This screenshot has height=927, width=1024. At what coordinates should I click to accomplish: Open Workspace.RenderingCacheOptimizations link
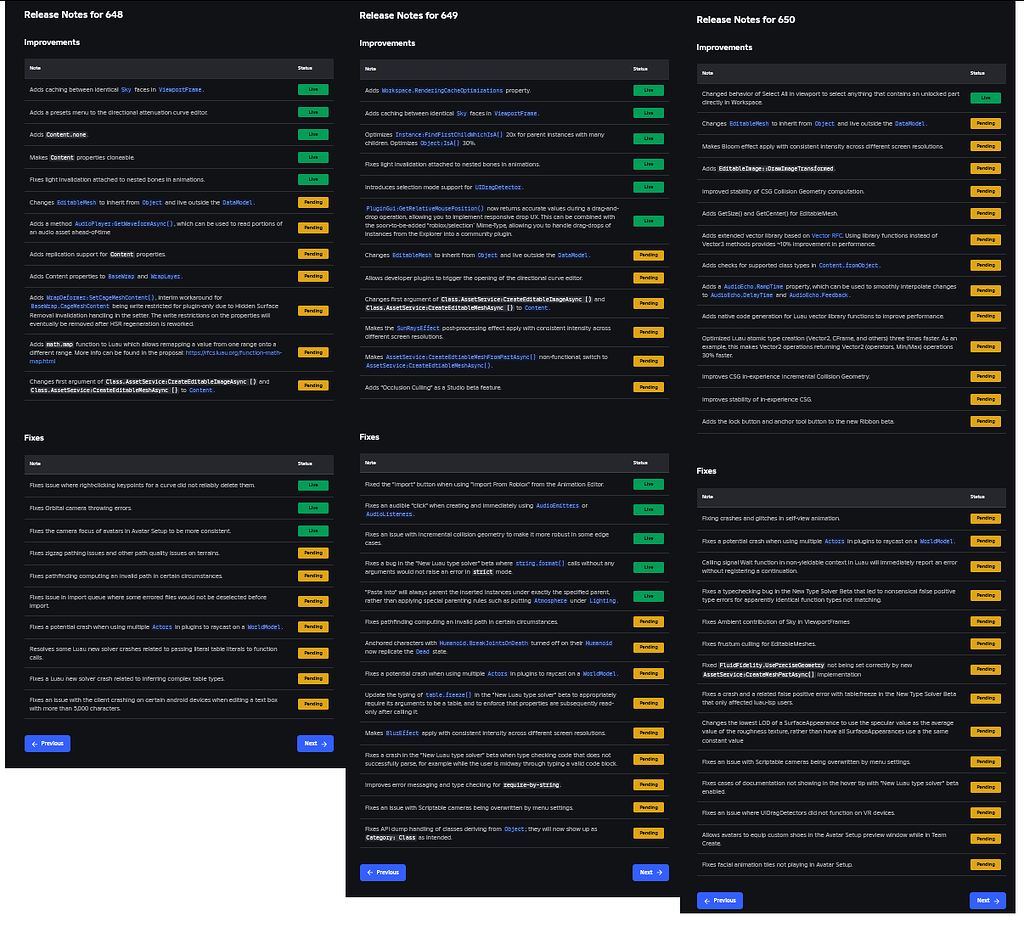click(442, 91)
